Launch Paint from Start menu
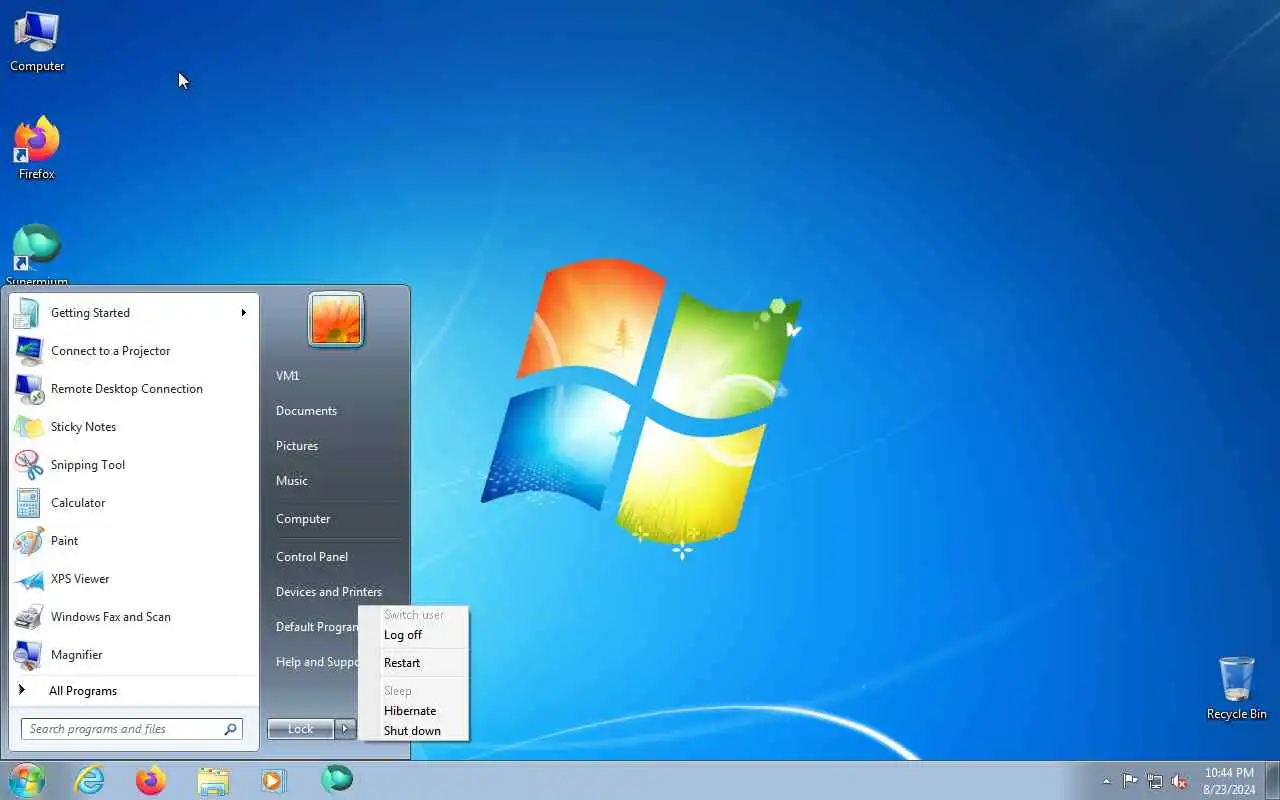Screen dimensions: 1280x800 click(x=134, y=541)
